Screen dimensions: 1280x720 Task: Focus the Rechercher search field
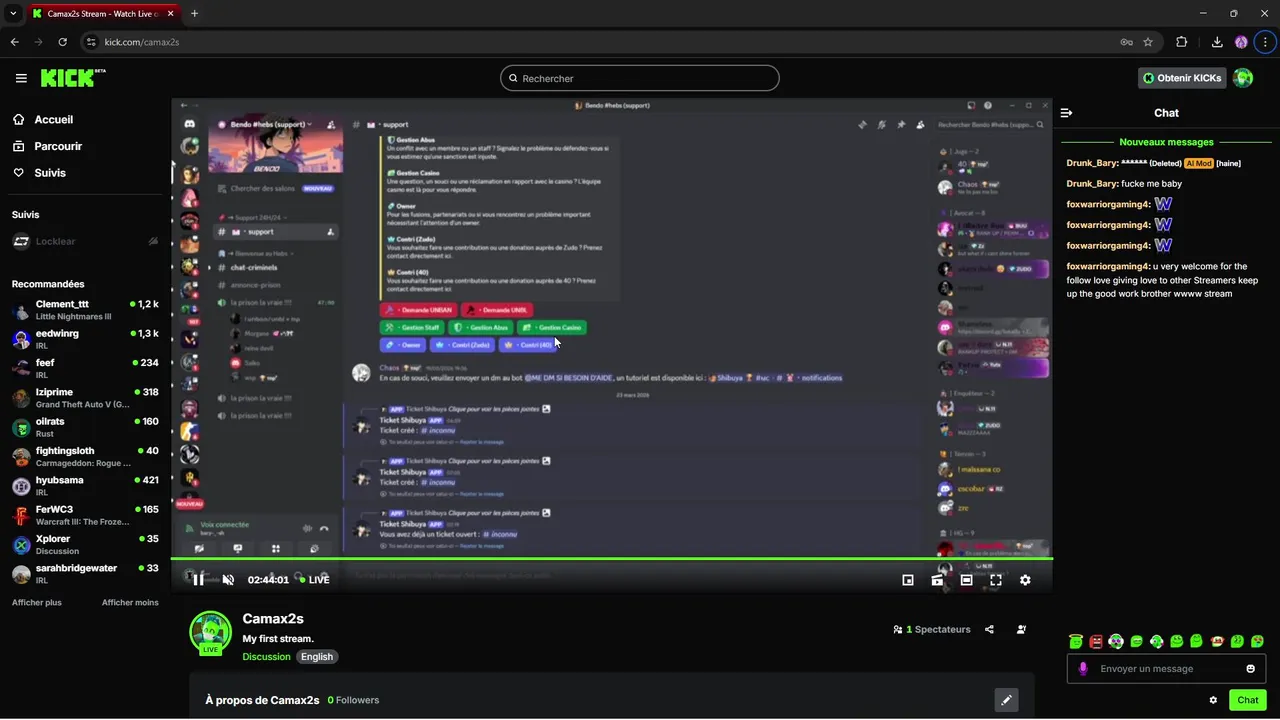(640, 78)
